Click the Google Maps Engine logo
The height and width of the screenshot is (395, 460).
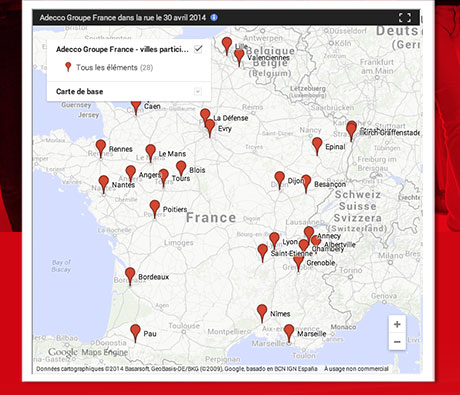click(x=88, y=352)
